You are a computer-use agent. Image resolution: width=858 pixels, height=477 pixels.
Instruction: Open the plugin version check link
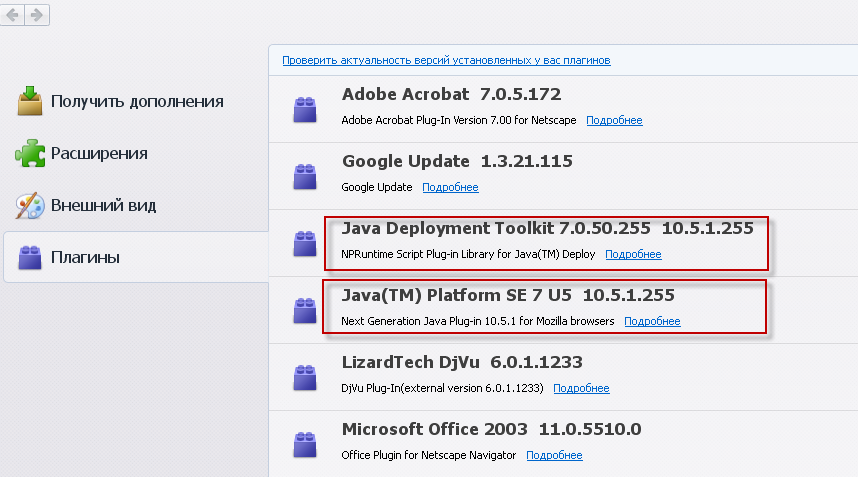pyautogui.click(x=446, y=60)
